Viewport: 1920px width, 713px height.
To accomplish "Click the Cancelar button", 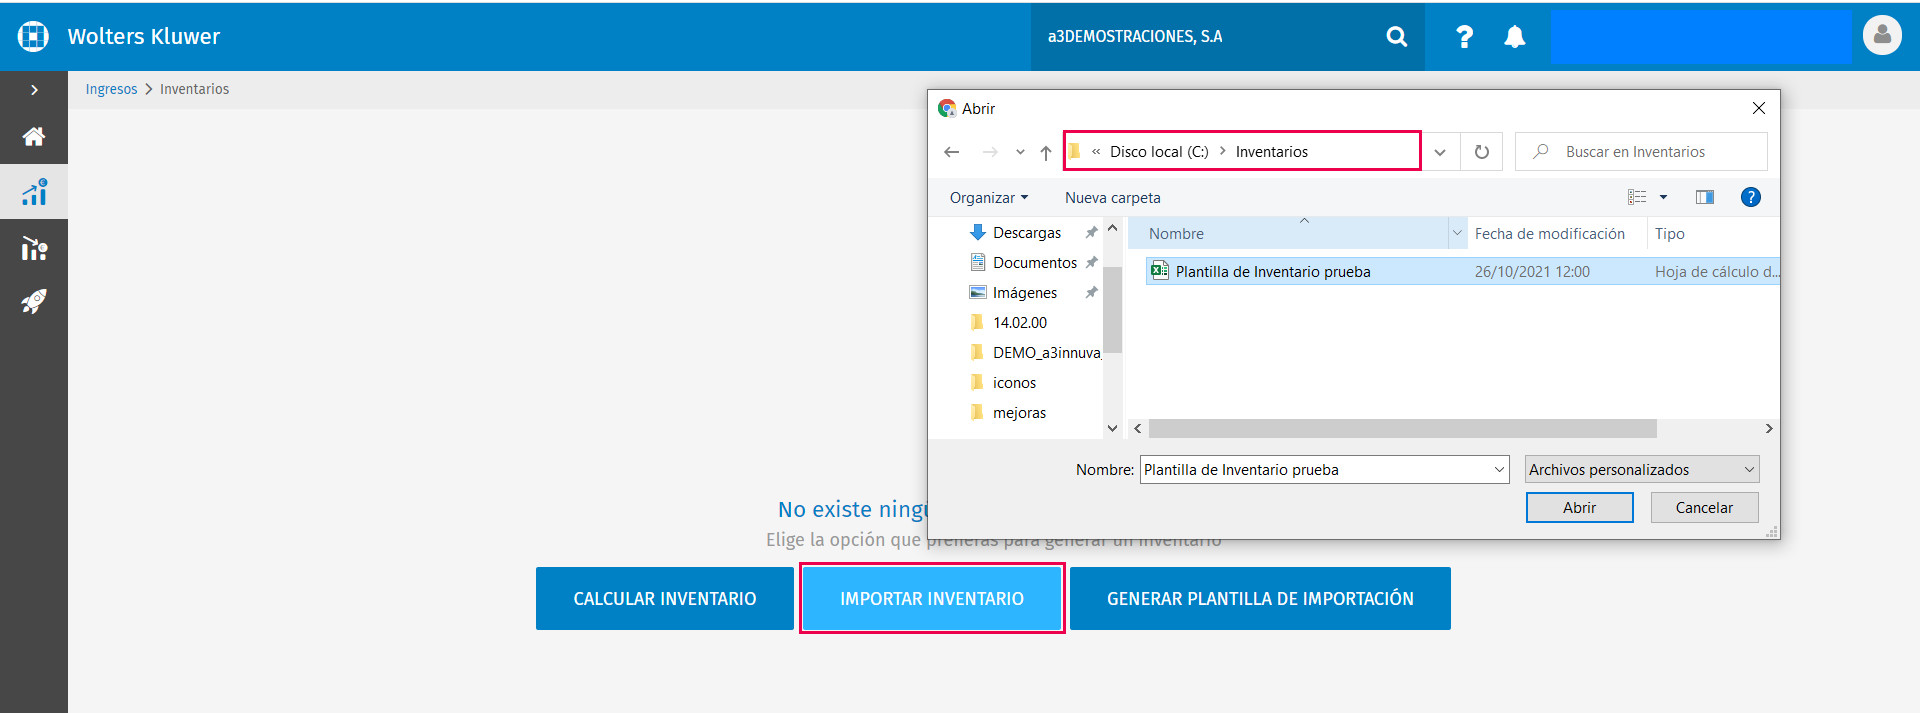I will (1704, 508).
